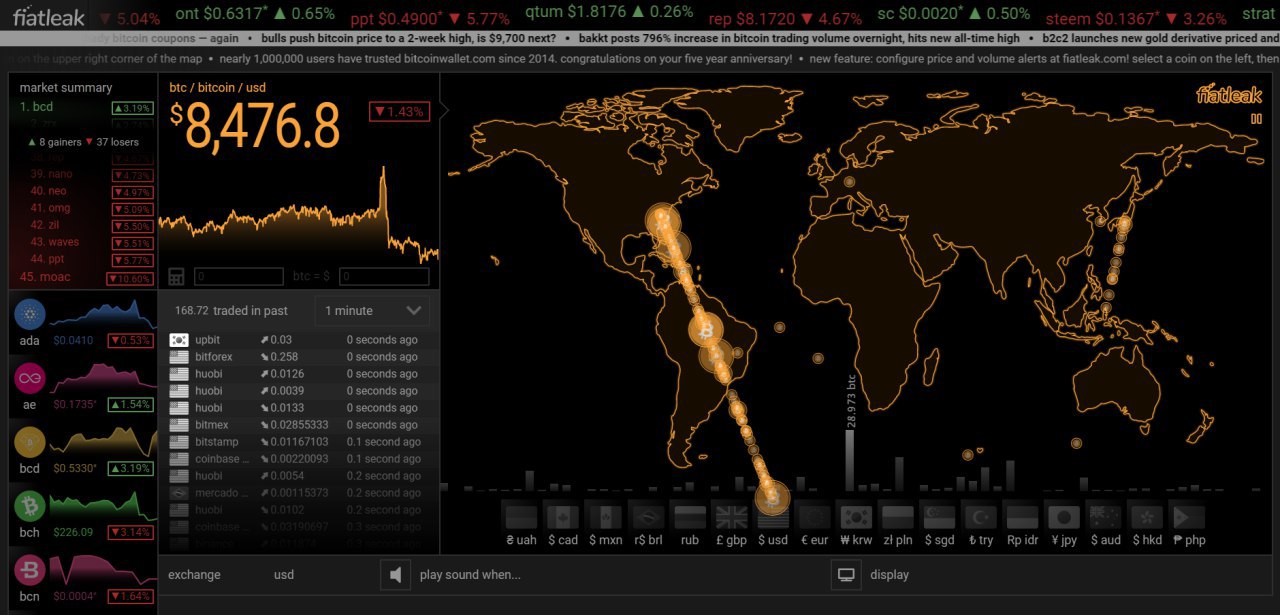This screenshot has width=1280, height=615.
Task: Choose the usd currency flag
Action: [773, 517]
